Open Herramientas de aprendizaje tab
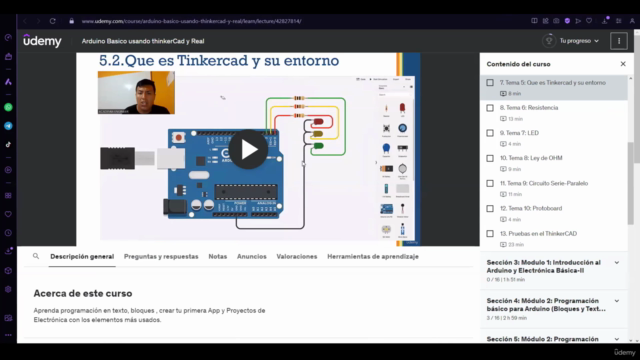This screenshot has width=640, height=360. click(373, 256)
